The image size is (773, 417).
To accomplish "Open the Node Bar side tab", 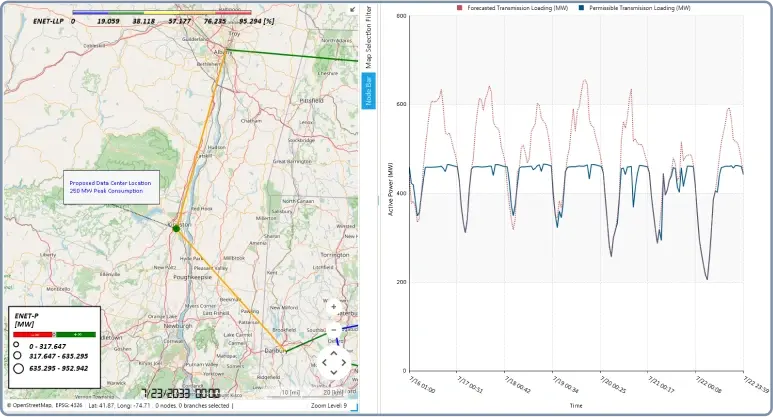I will tap(368, 90).
